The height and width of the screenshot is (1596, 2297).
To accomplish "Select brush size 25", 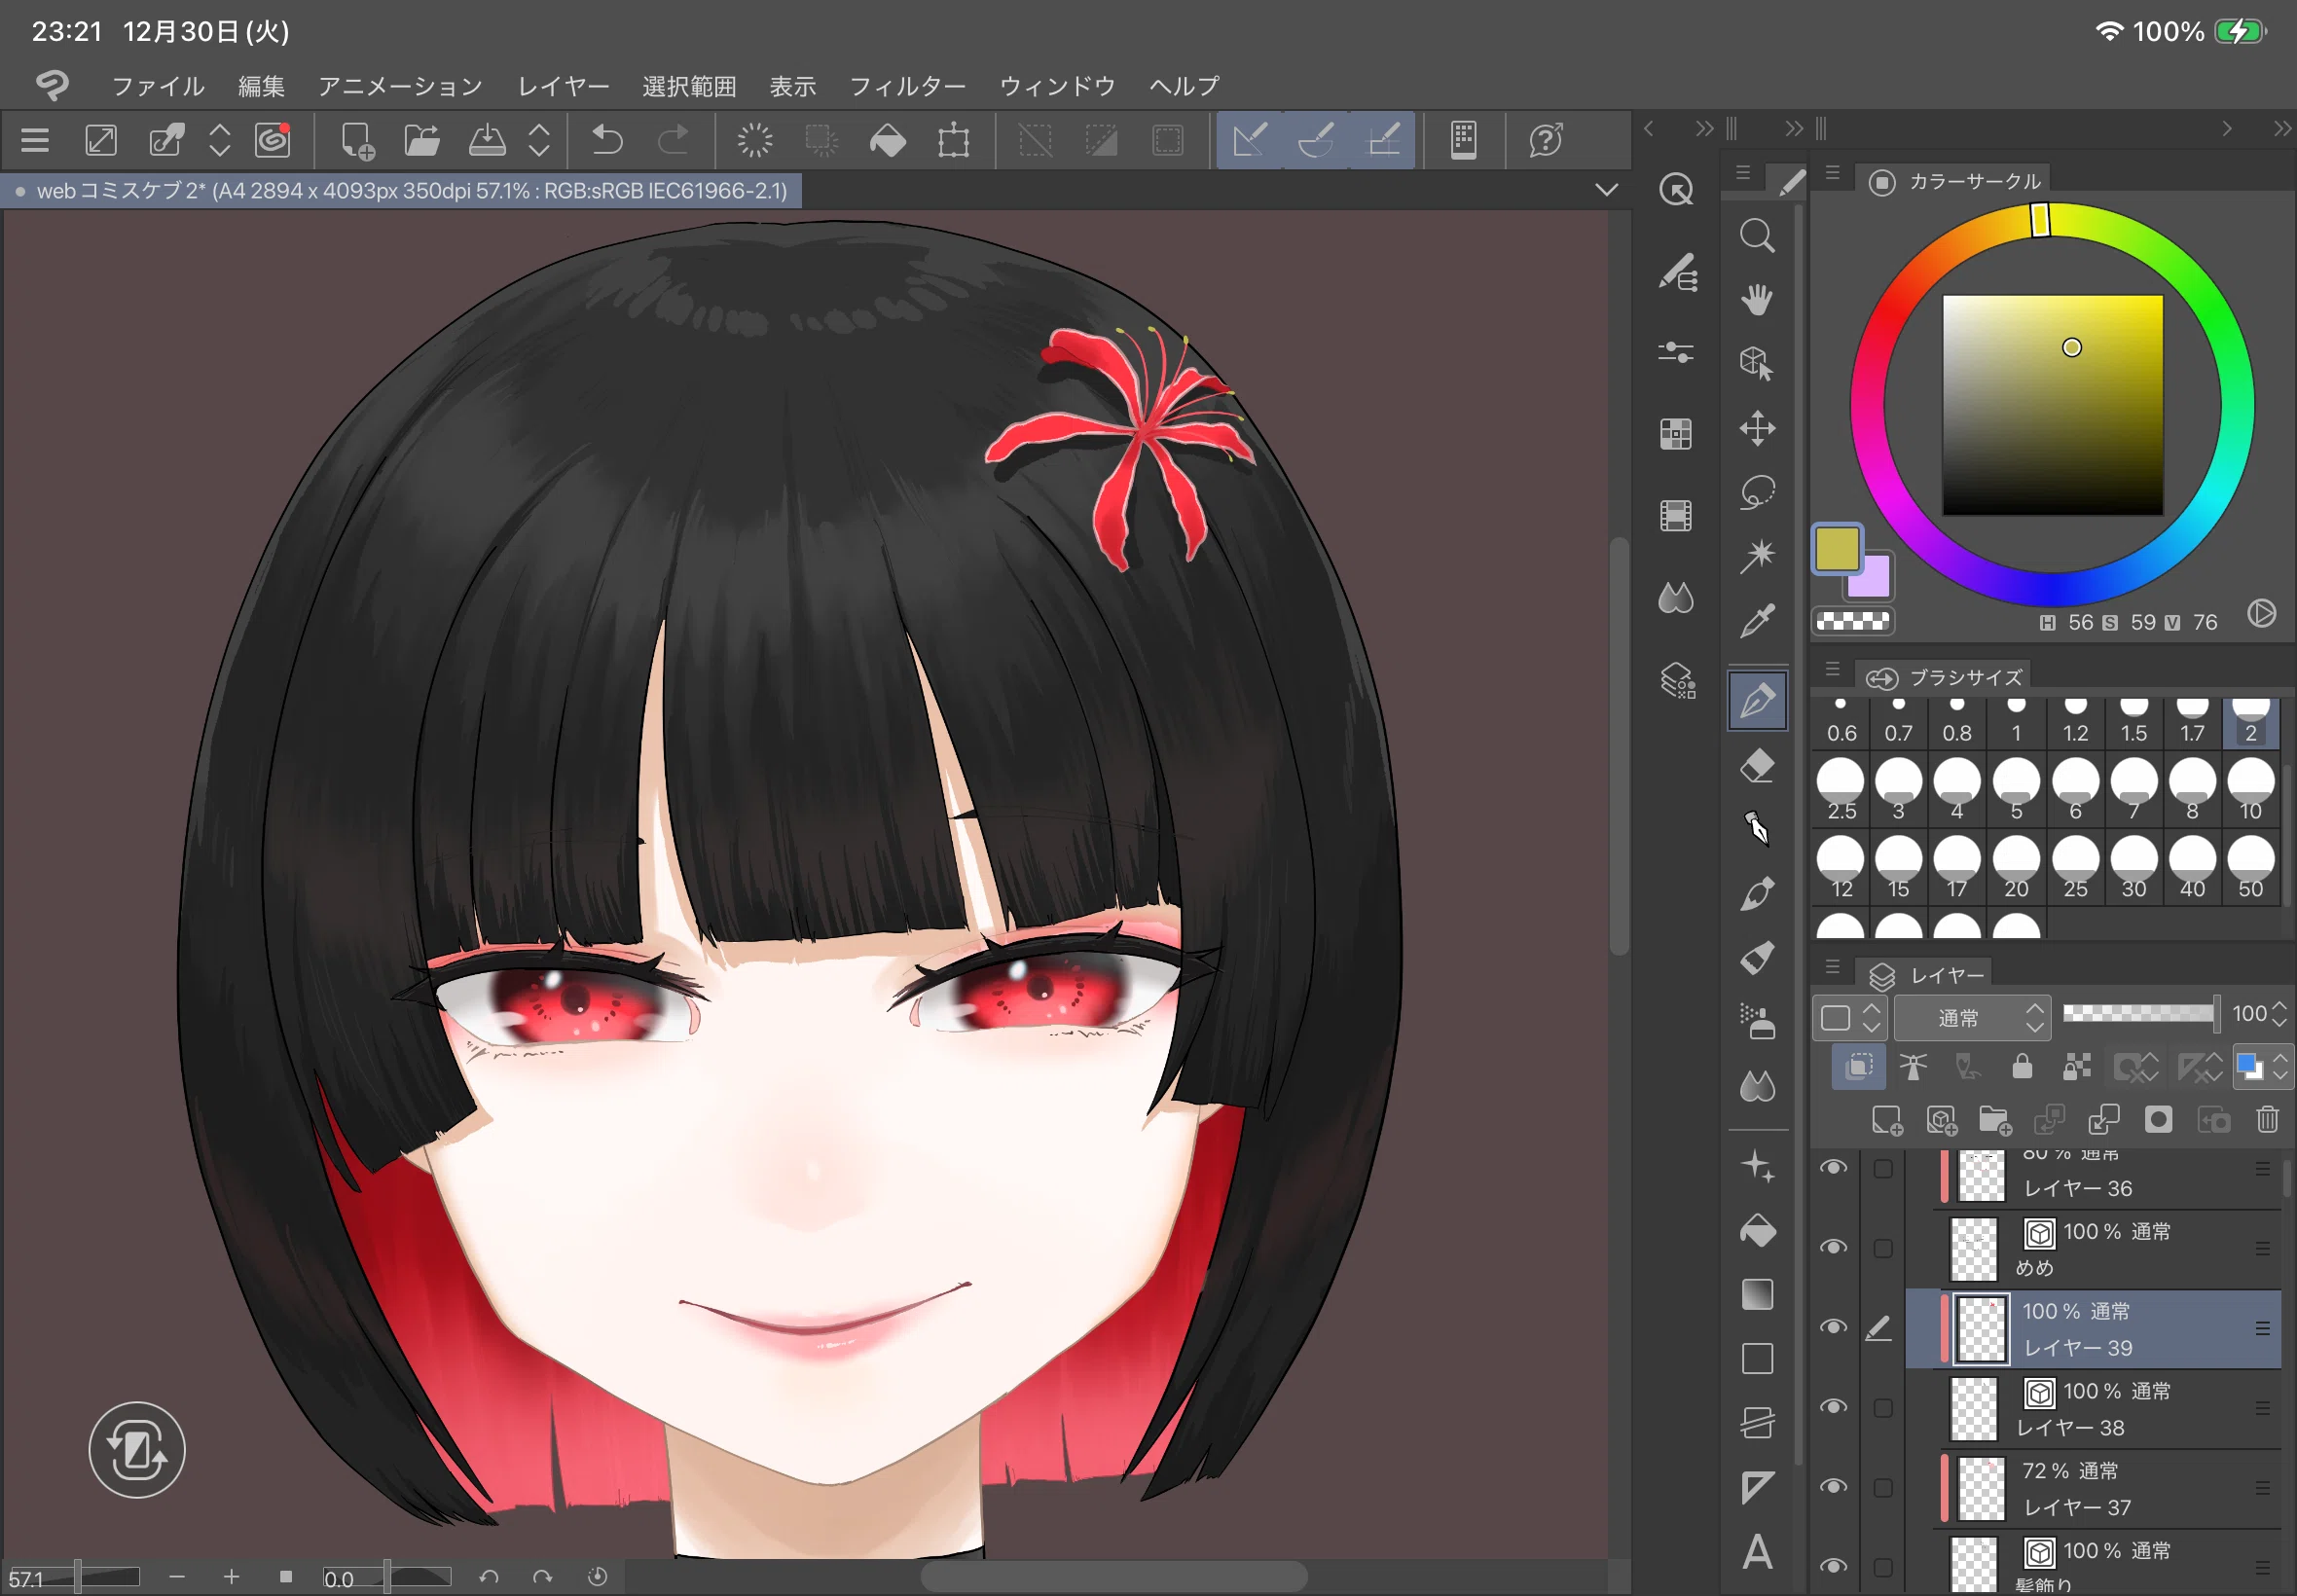I will click(x=2075, y=868).
